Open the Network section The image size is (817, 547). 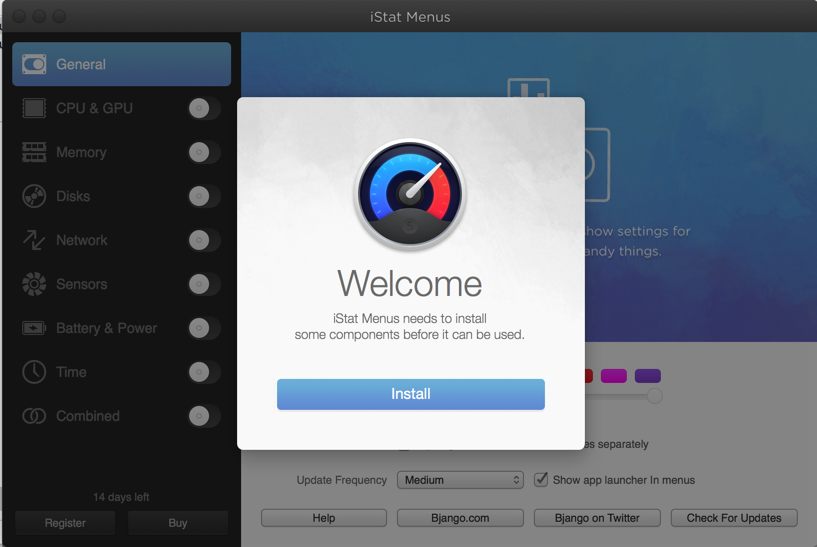tap(121, 240)
